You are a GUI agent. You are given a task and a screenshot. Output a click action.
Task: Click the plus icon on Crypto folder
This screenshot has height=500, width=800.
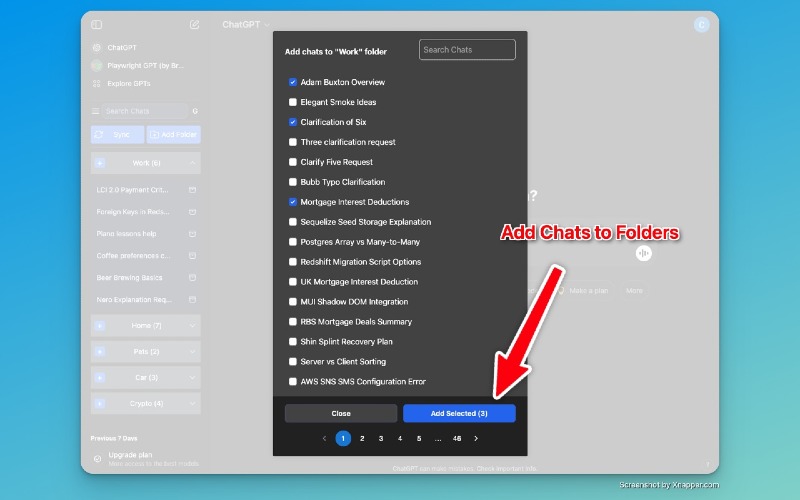[x=100, y=404]
